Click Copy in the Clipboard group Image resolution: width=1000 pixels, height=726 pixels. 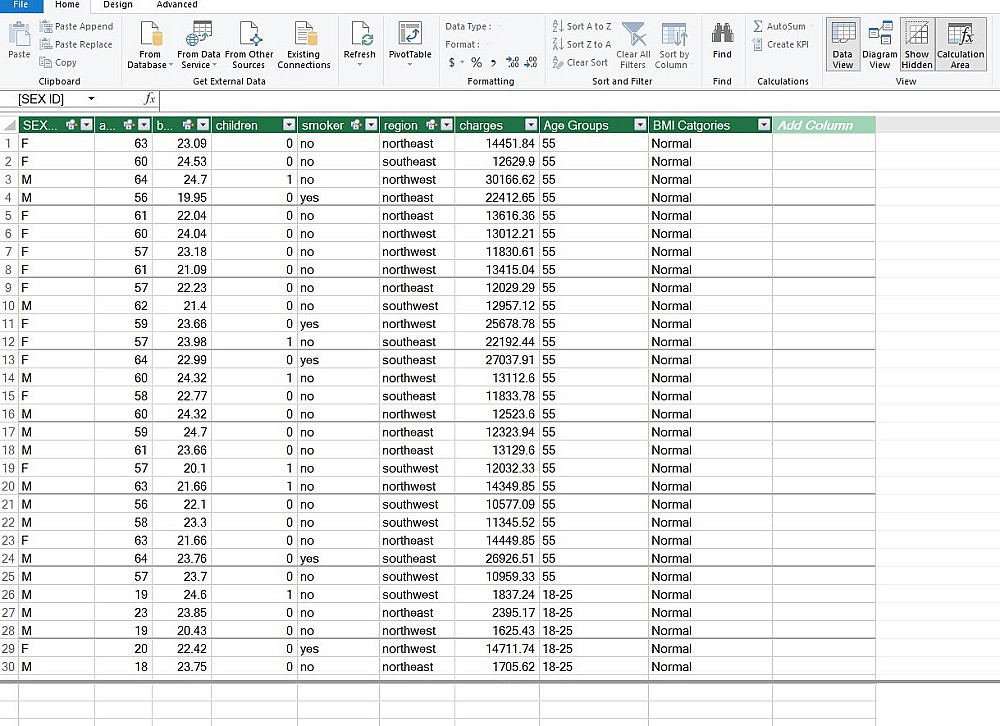[58, 62]
